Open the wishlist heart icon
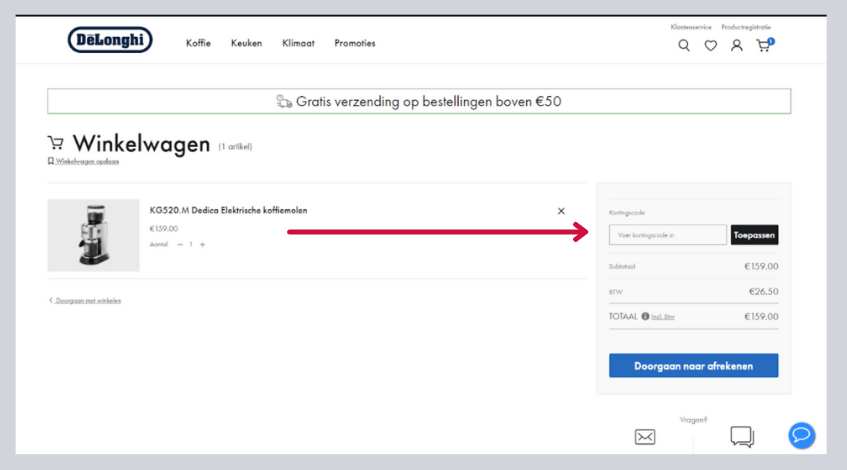The width and height of the screenshot is (847, 470). click(x=711, y=45)
